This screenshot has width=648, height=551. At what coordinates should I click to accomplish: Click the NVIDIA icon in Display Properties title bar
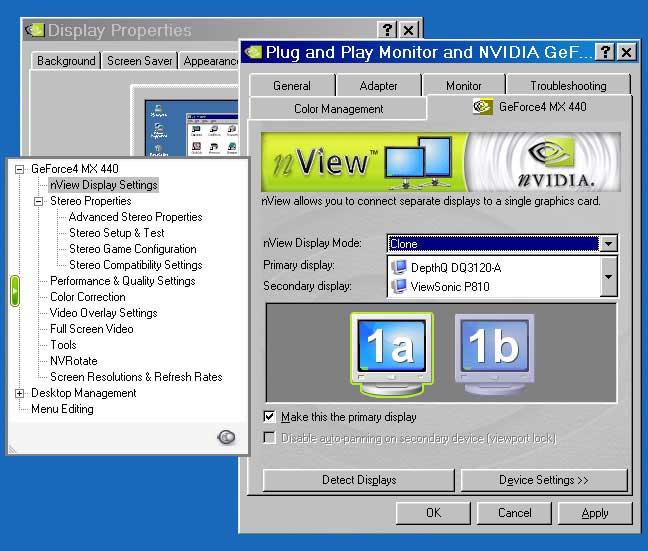click(35, 30)
